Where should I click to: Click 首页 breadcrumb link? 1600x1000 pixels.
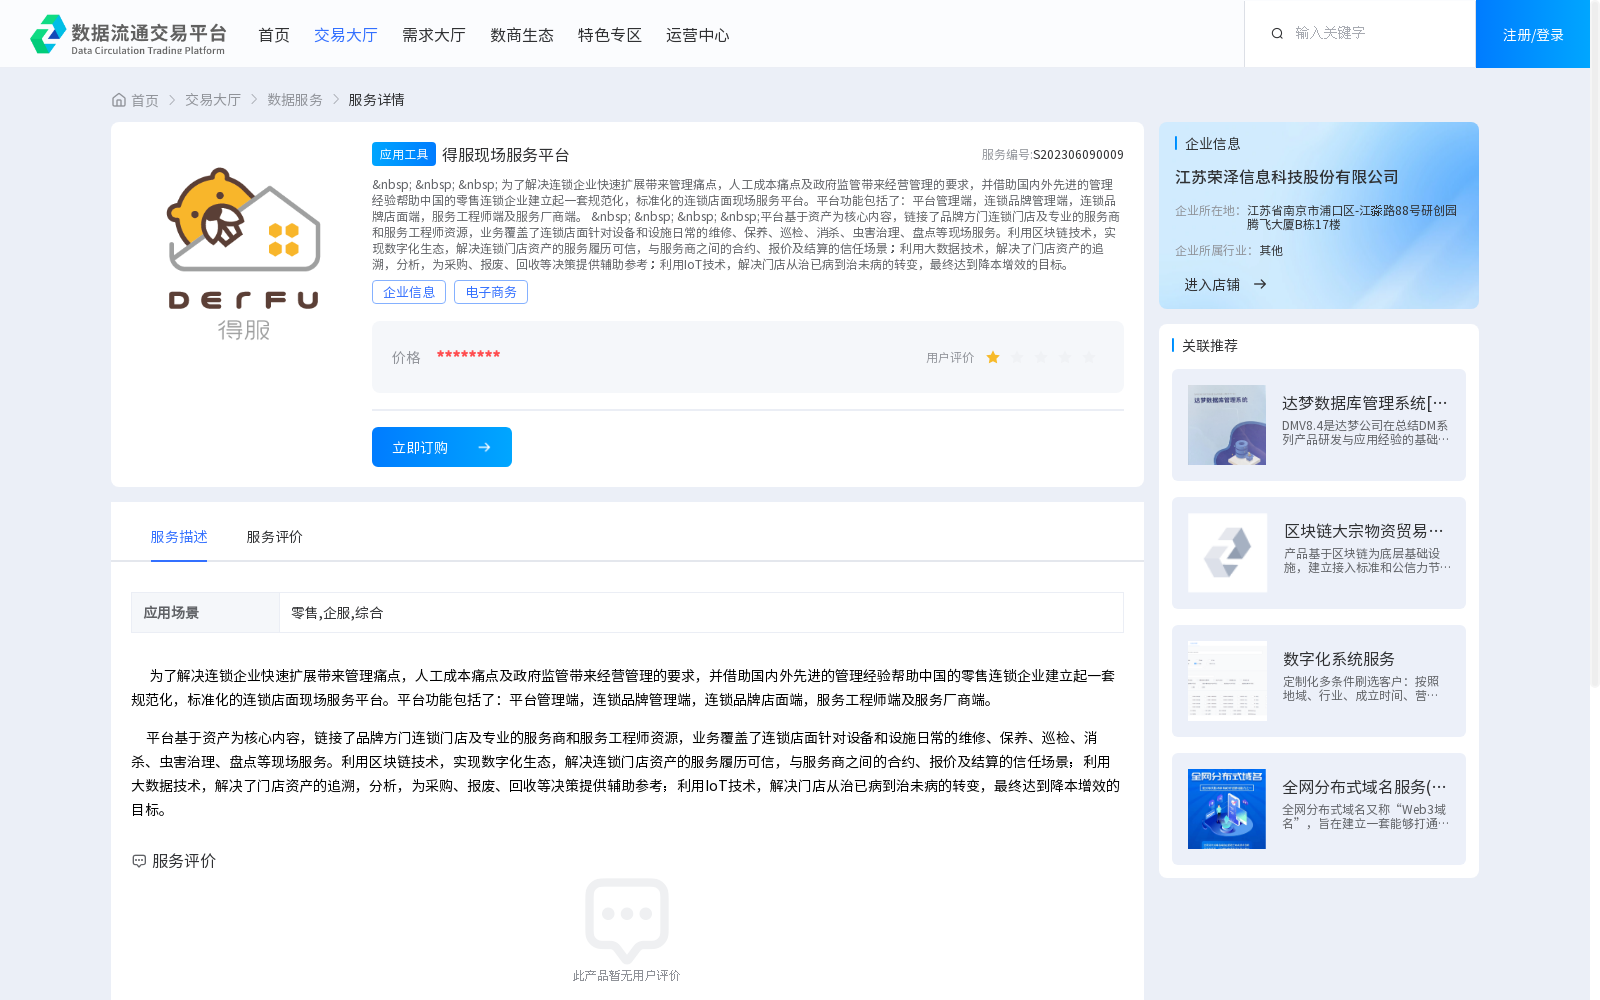pos(145,100)
